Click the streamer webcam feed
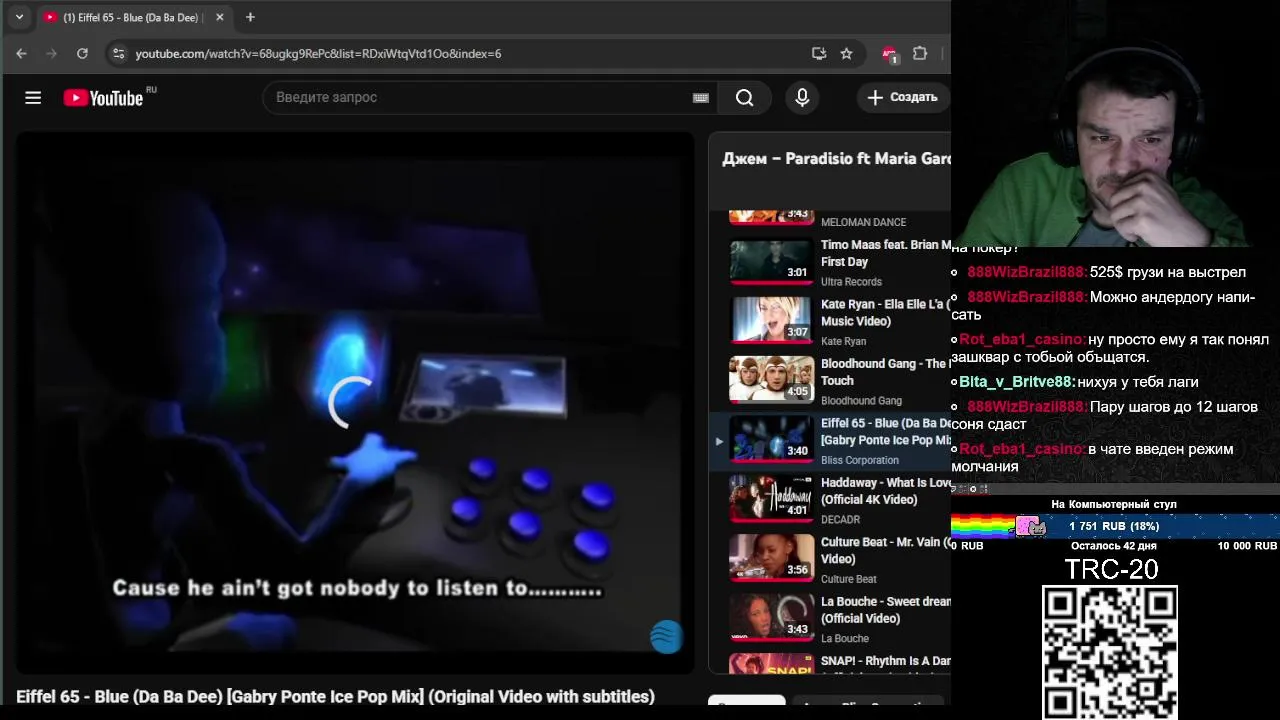Viewport: 1280px width, 720px height. (x=1114, y=123)
